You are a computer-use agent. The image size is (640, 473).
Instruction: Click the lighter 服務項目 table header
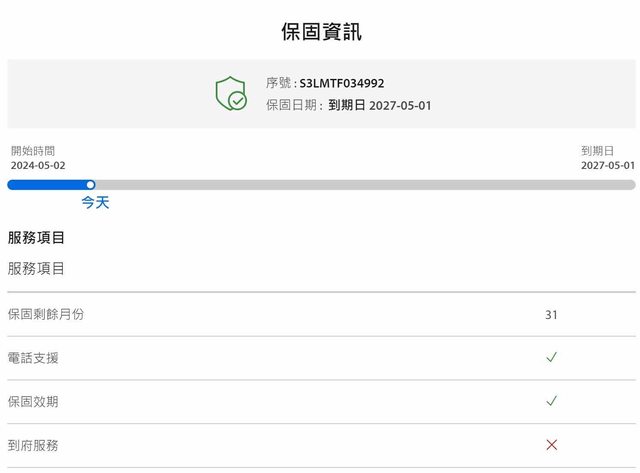coord(36,269)
